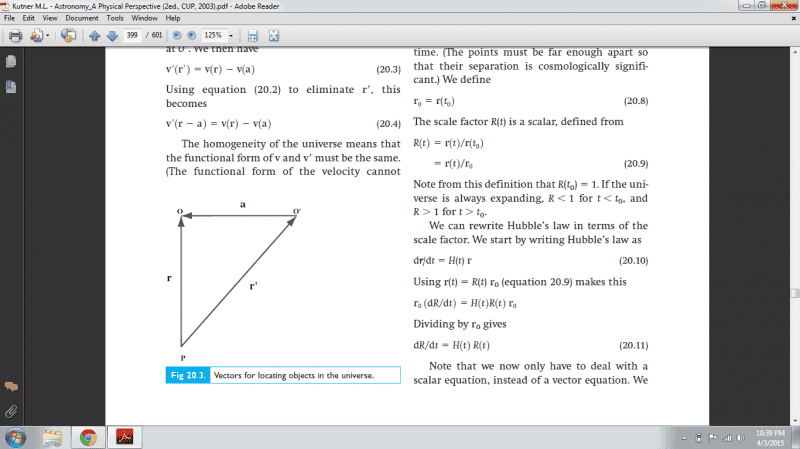
Task: Click the caption 'Vectors for locating objects in the universe.'
Action: pos(294,375)
